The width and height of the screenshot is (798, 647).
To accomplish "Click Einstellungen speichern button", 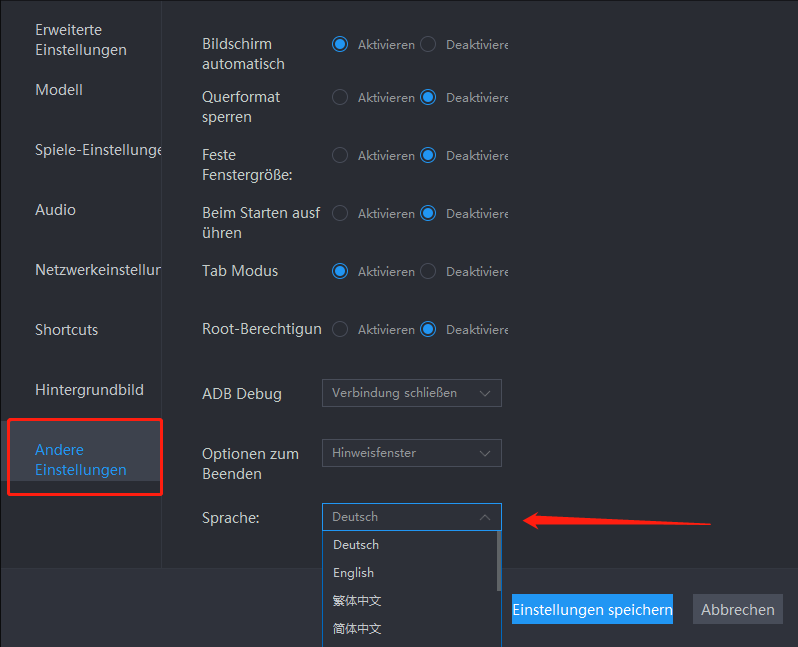I will (x=592, y=609).
